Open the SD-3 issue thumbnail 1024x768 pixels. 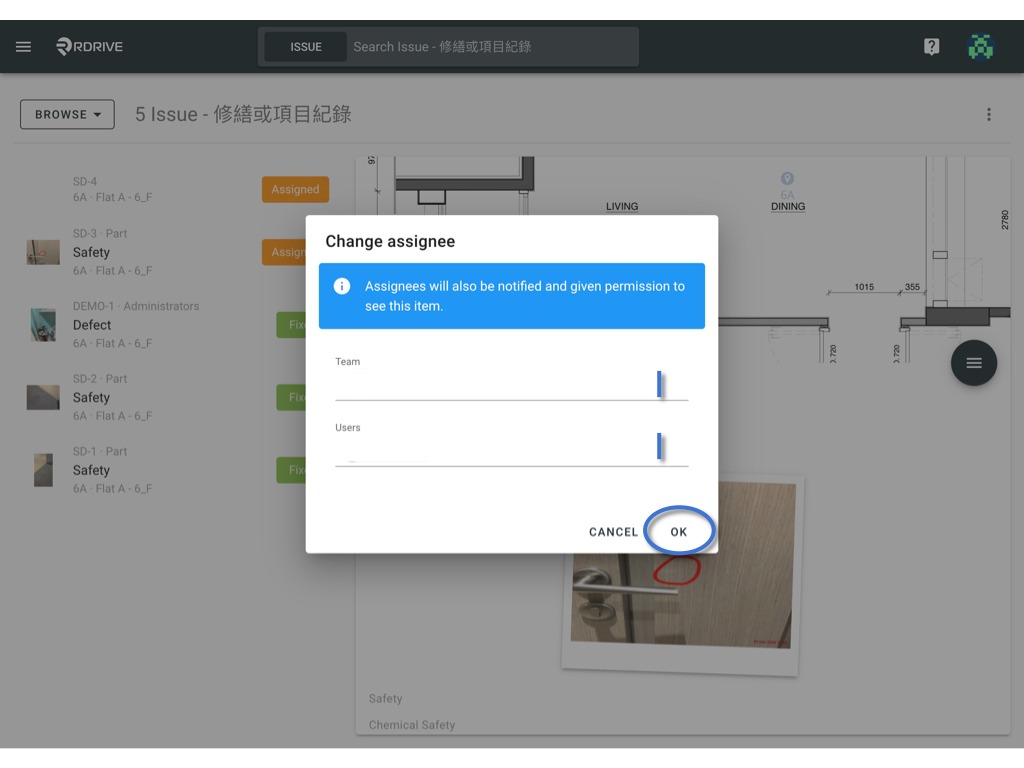click(43, 252)
